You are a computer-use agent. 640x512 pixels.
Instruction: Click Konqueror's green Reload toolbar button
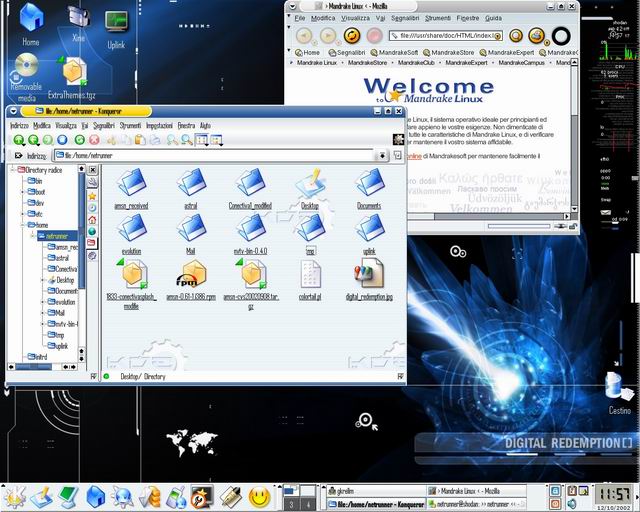(x=80, y=140)
